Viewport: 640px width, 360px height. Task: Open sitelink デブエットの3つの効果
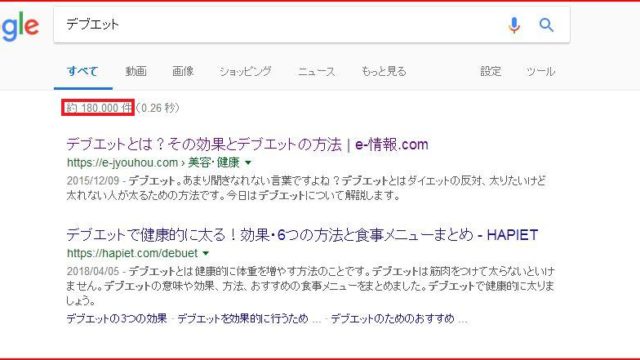[x=117, y=318]
